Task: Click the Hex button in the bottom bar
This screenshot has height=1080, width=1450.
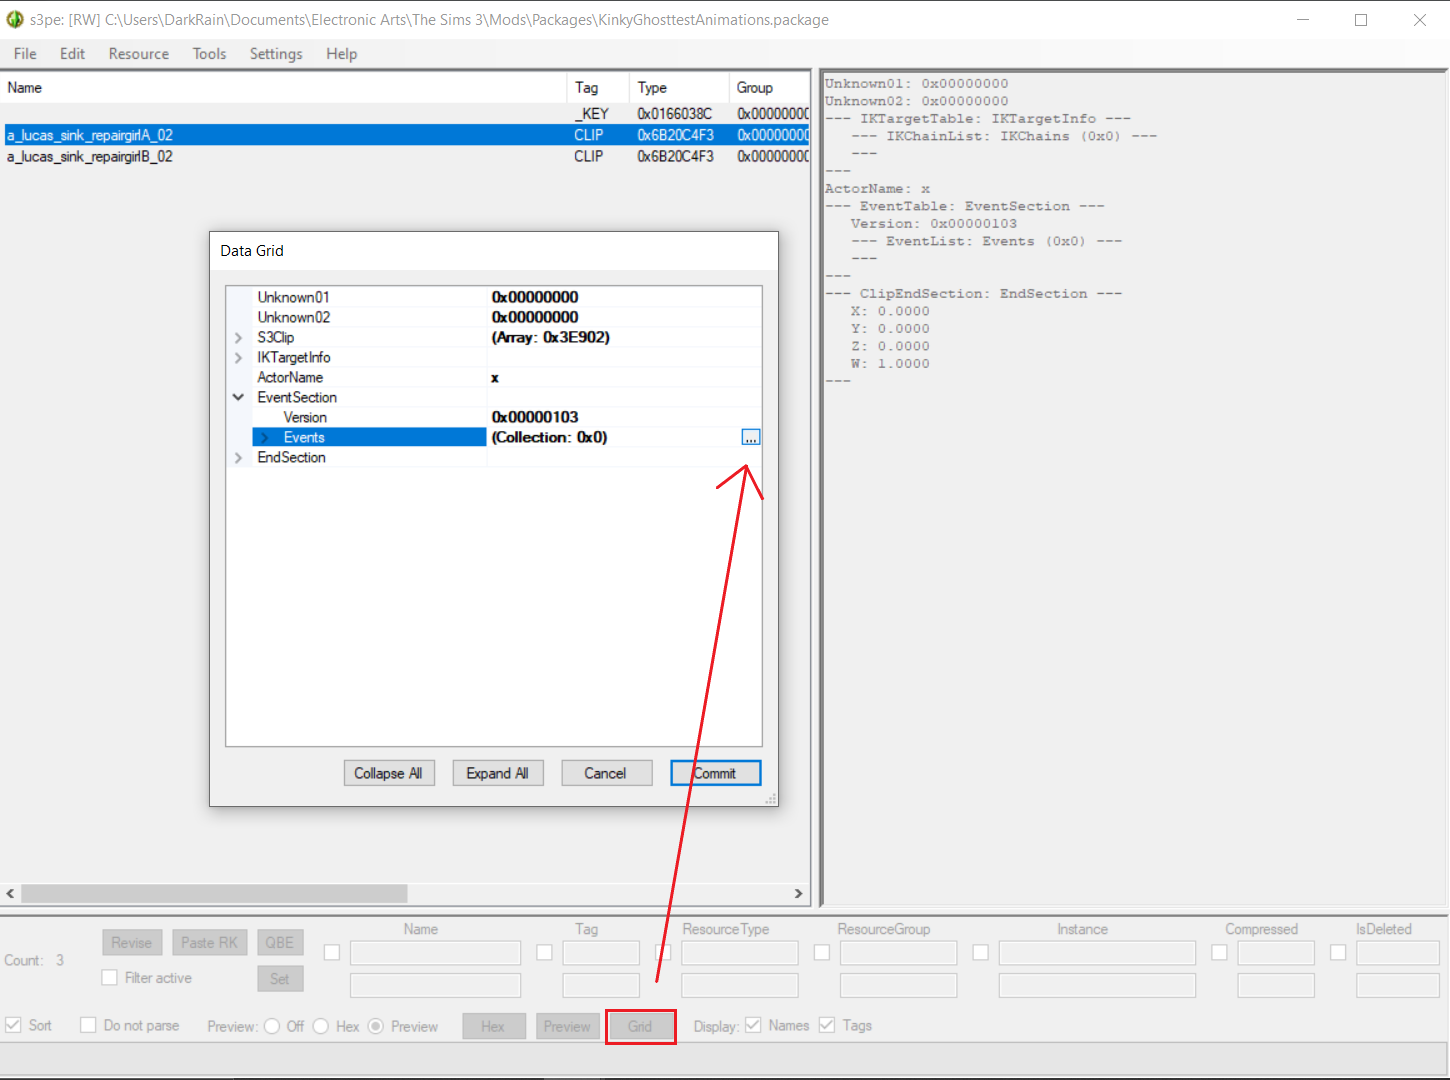Action: pyautogui.click(x=493, y=1026)
